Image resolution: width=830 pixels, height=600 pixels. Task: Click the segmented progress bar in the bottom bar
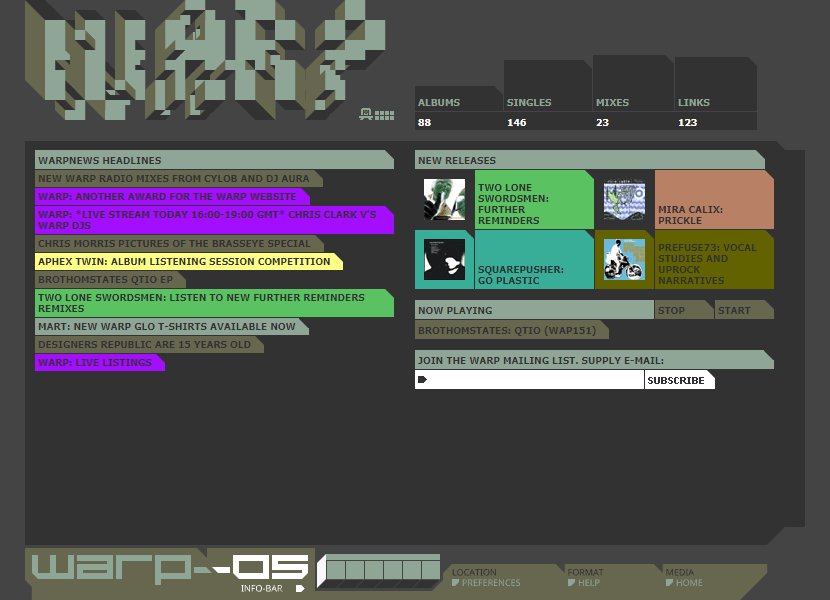[x=378, y=571]
